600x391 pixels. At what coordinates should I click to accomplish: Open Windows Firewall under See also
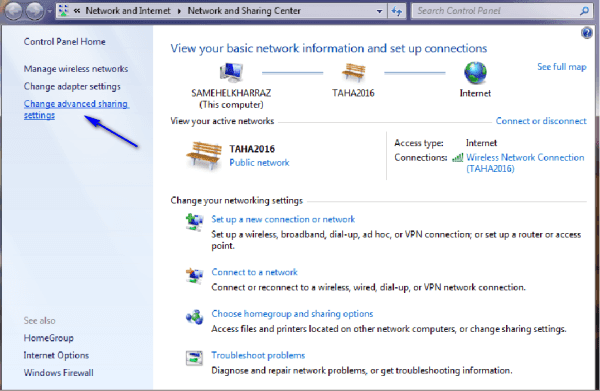[59, 373]
